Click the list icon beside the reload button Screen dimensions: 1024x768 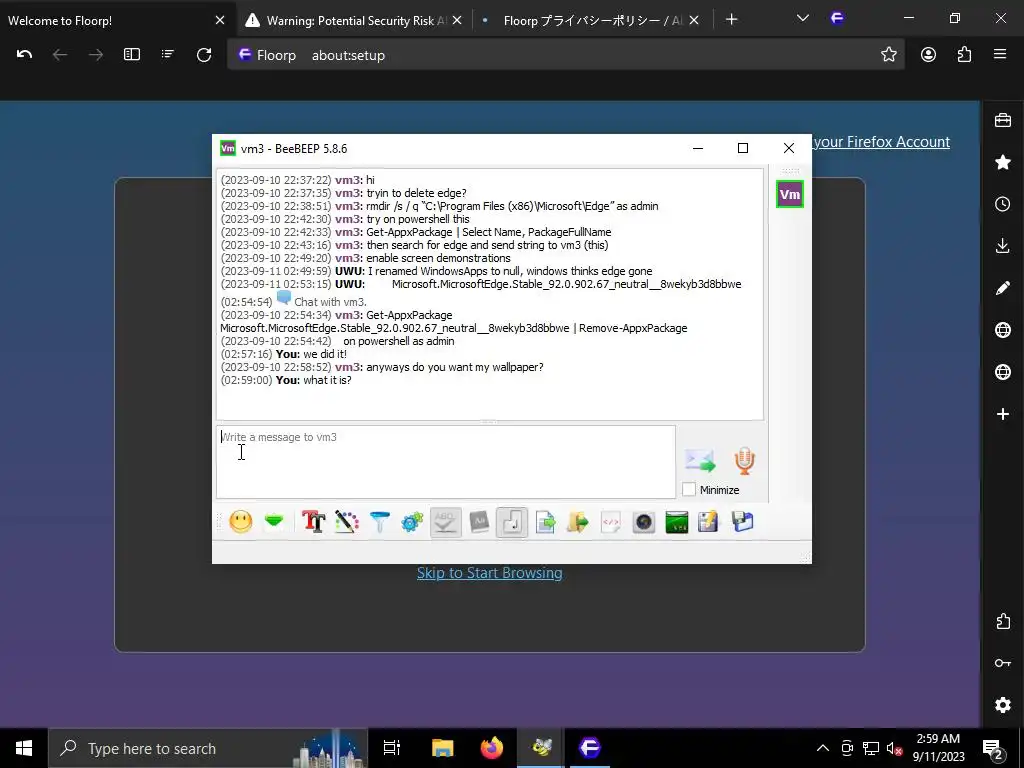[x=168, y=55]
